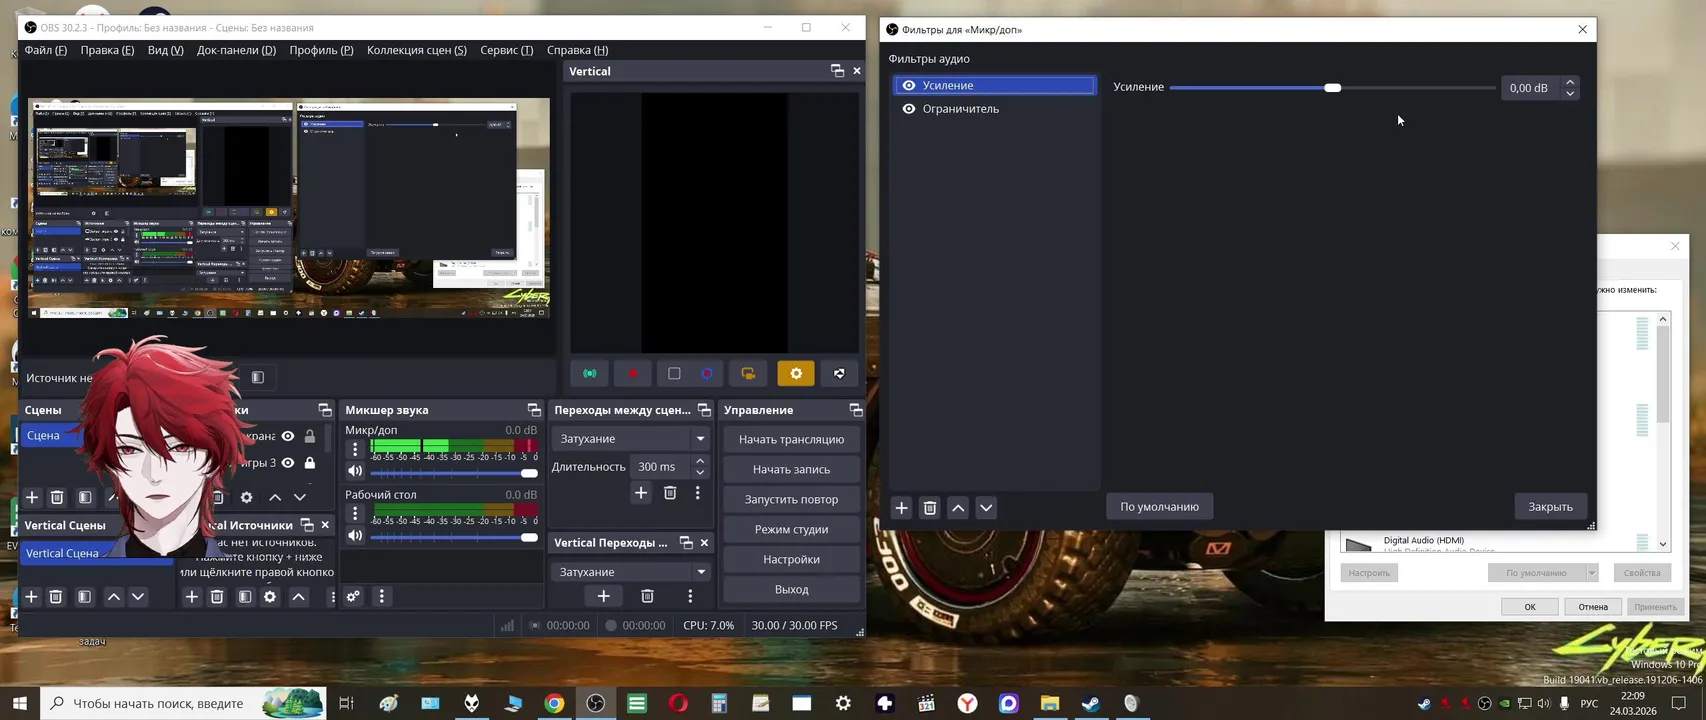Screen dimensions: 1706x720
Task: Move source down in Источники panel
Action: click(300, 497)
